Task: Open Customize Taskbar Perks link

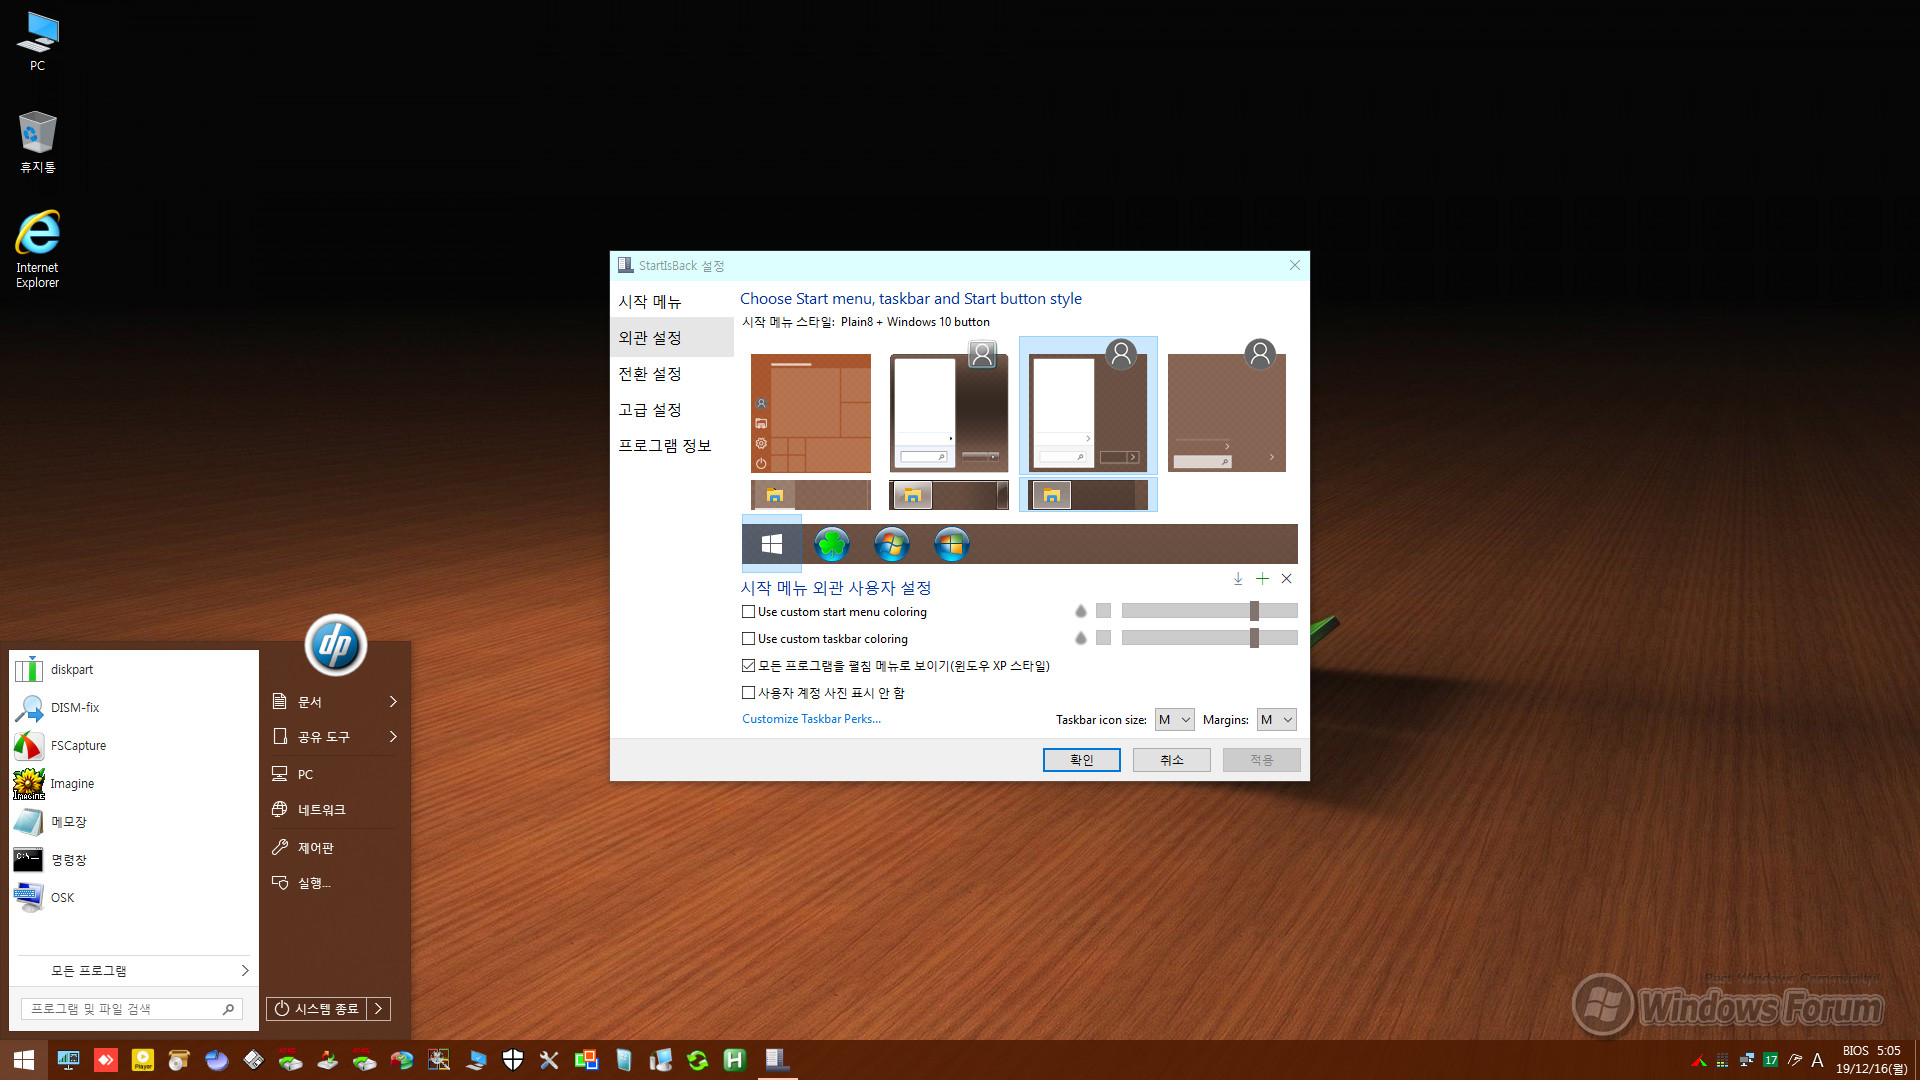Action: point(811,719)
